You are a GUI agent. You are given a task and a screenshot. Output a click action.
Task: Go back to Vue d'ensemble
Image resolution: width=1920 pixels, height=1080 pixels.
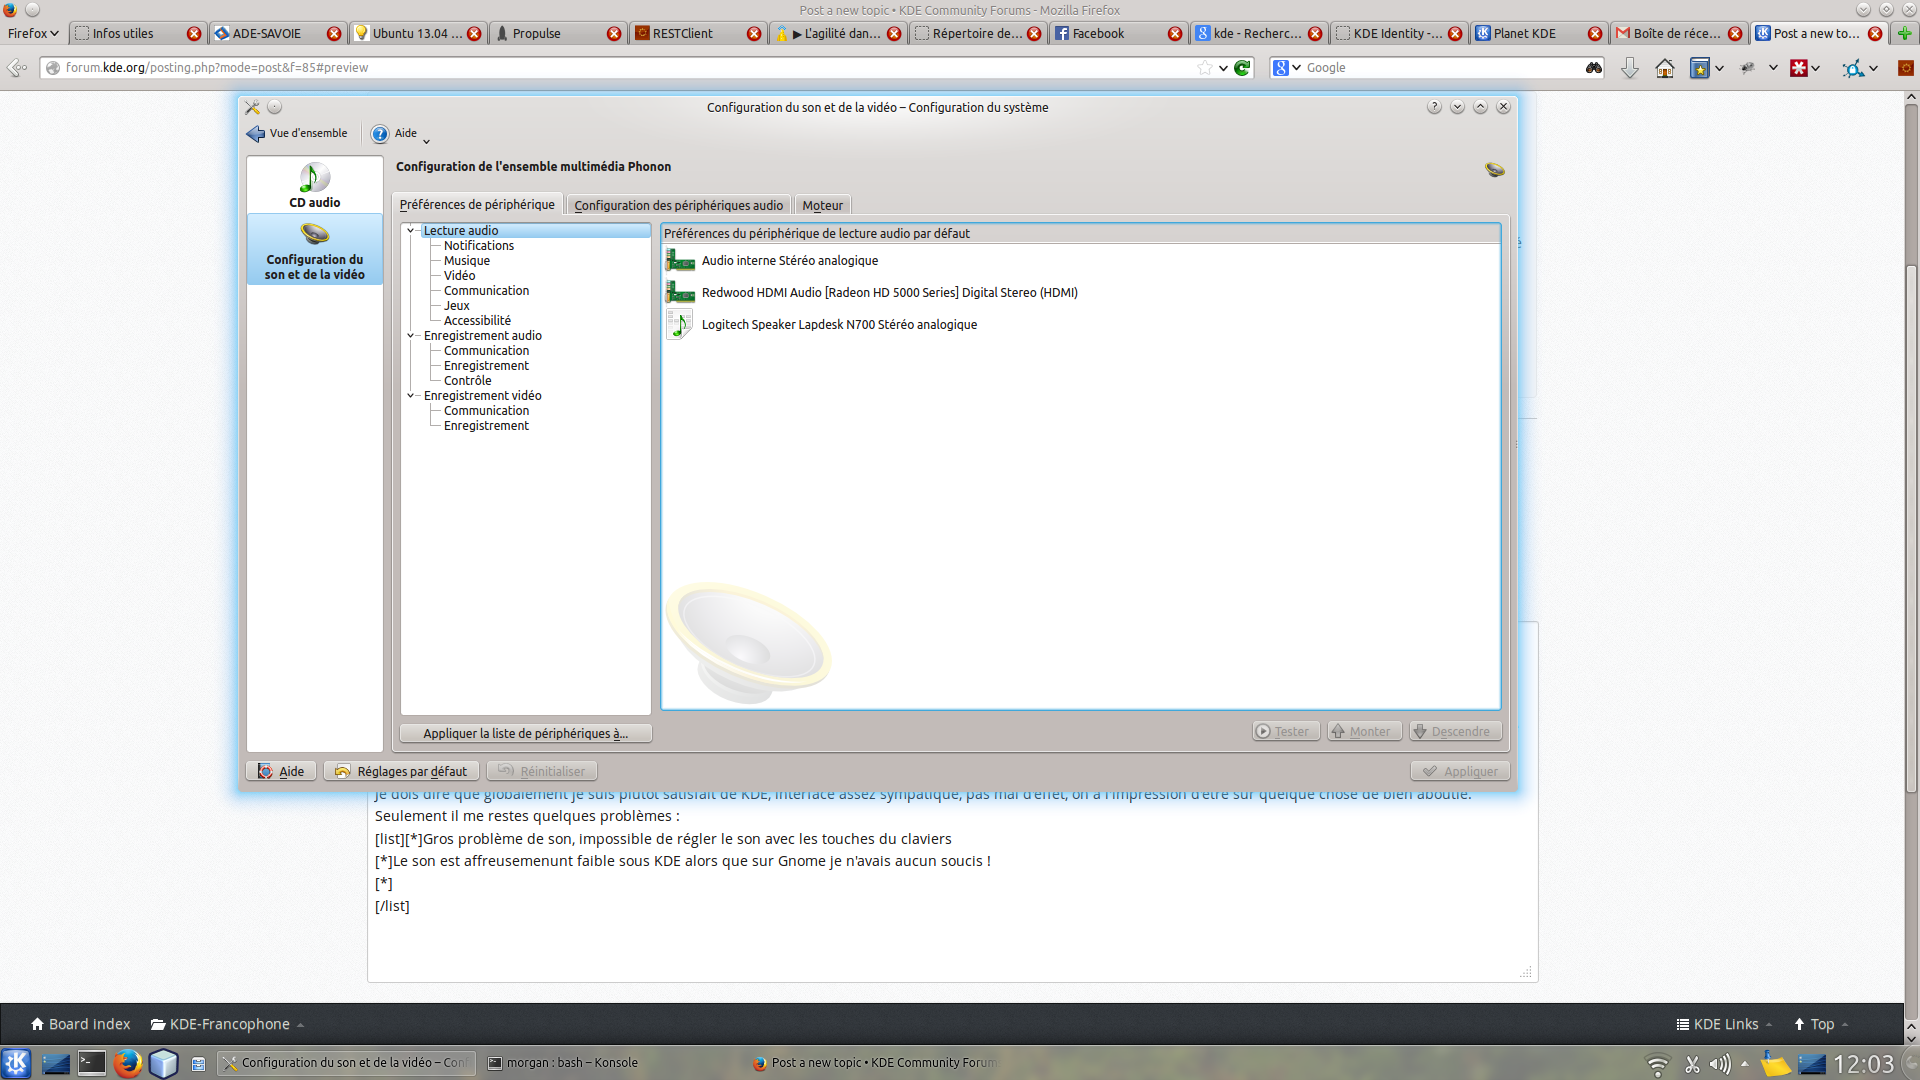click(x=298, y=133)
